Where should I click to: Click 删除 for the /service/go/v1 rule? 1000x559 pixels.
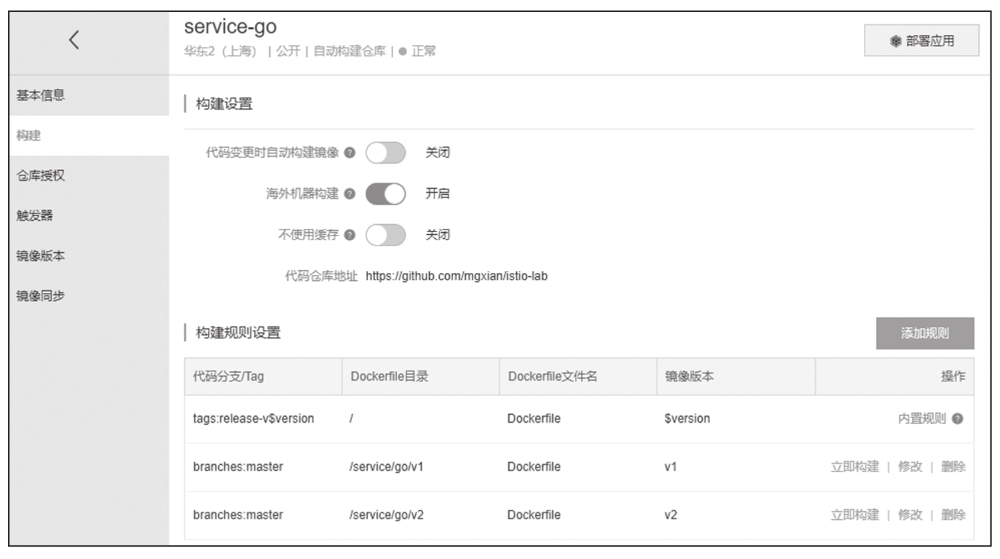(x=953, y=467)
